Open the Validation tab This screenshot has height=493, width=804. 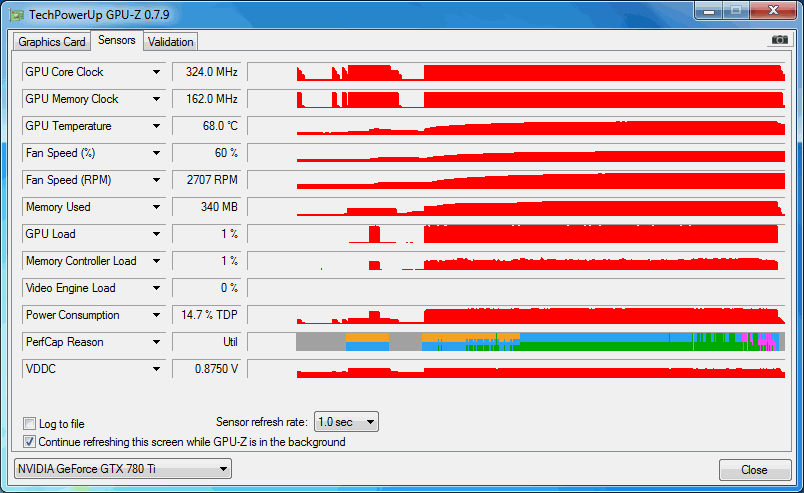[171, 42]
